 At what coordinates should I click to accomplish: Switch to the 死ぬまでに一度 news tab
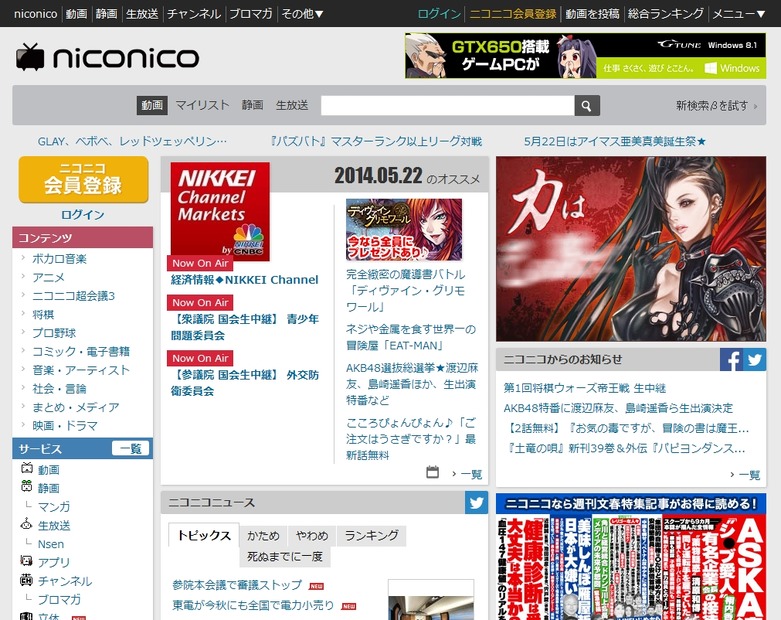285,557
